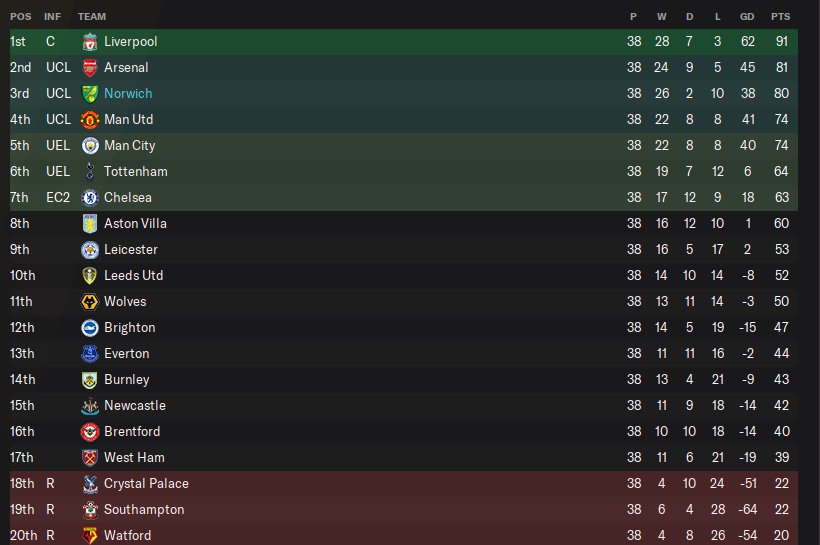
Task: Open the Man City team name link
Action: point(130,146)
